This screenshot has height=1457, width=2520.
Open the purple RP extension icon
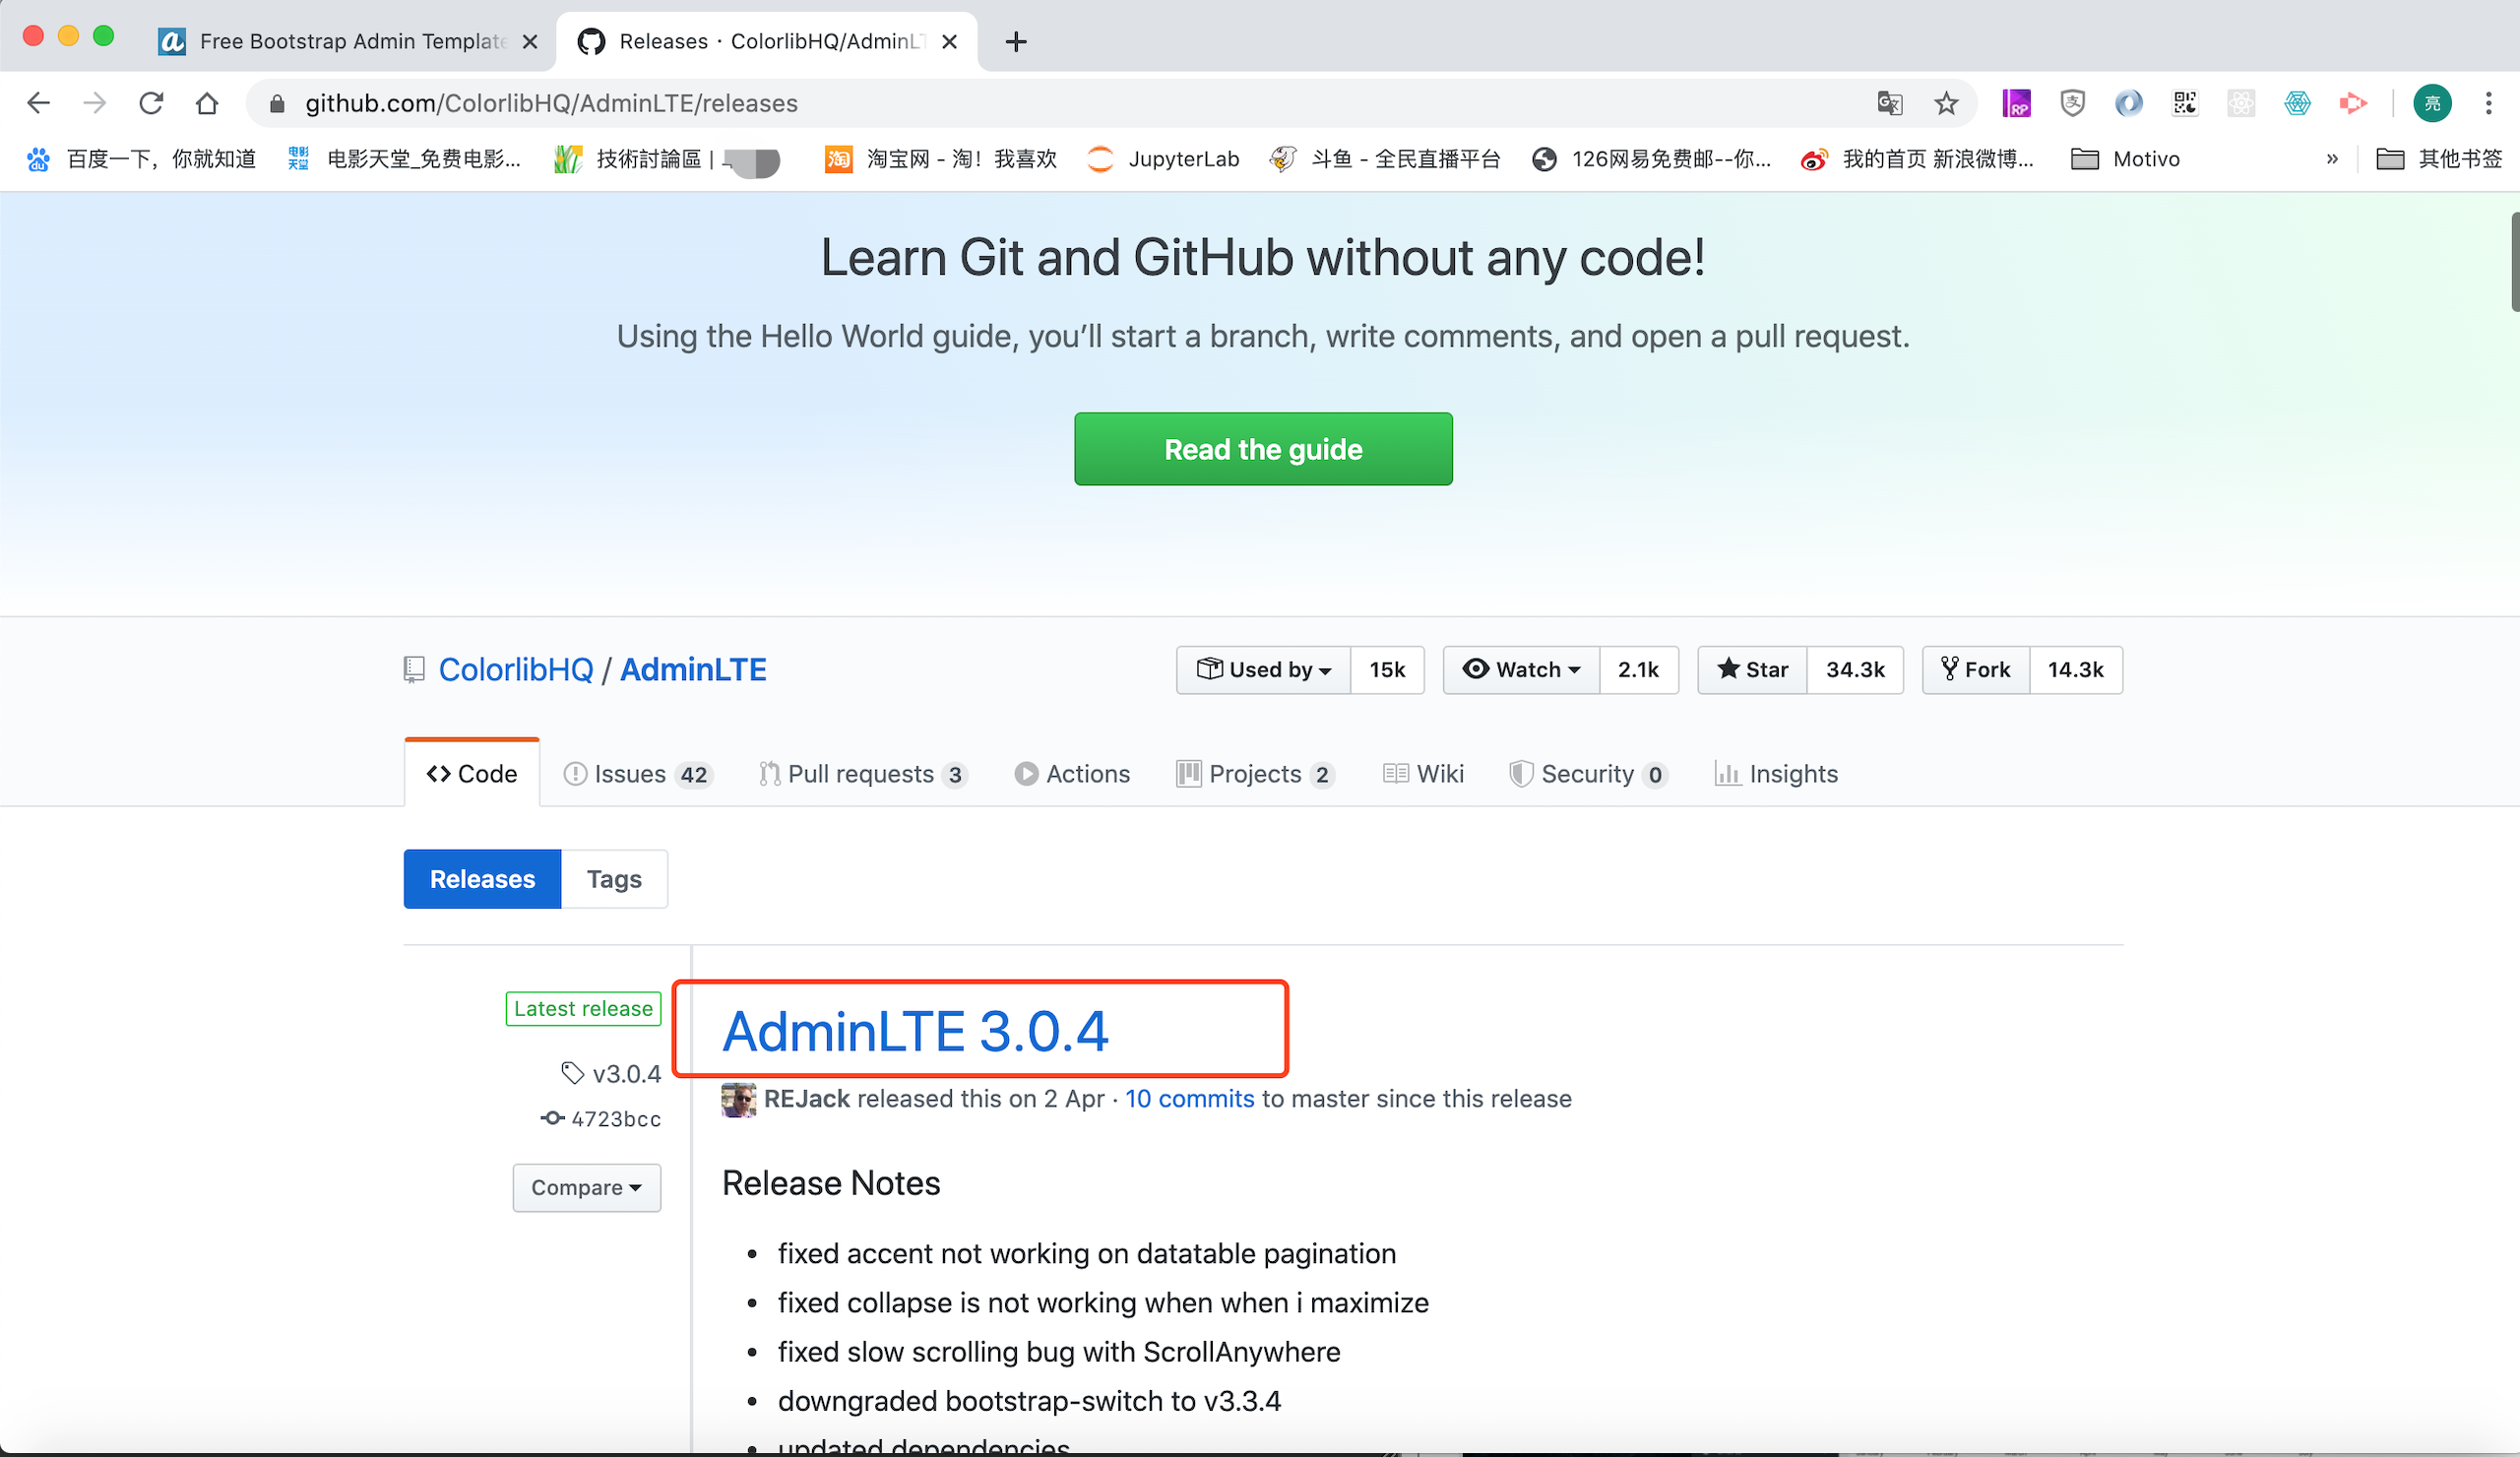[2016, 103]
